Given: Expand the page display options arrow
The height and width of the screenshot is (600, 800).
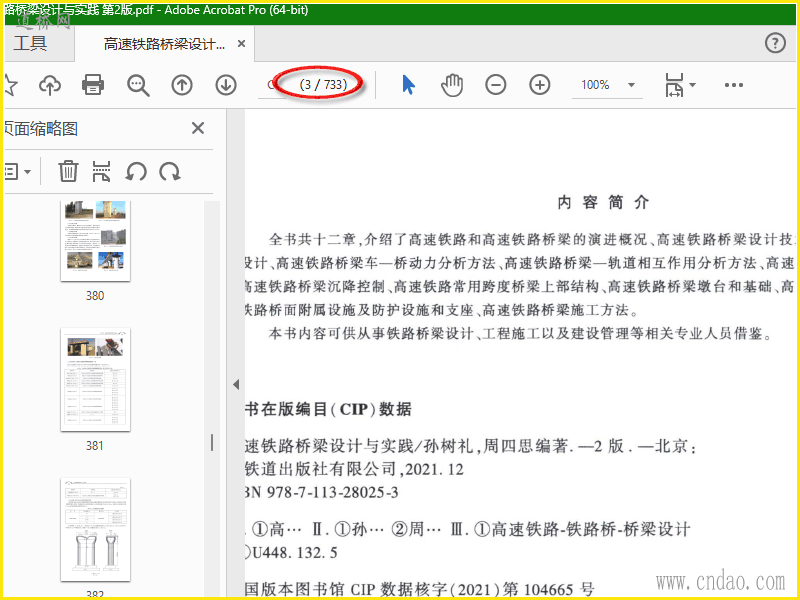Looking at the screenshot, I should coord(692,85).
